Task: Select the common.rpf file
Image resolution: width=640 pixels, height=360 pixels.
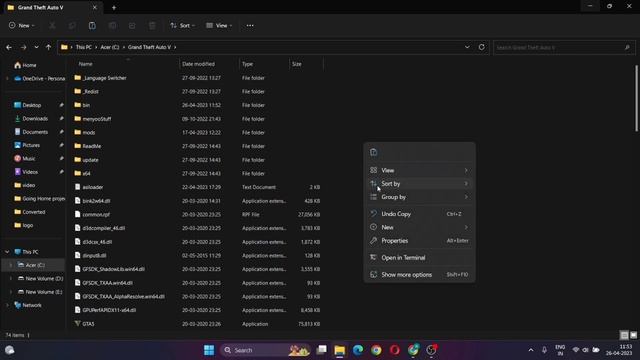Action: (x=96, y=215)
